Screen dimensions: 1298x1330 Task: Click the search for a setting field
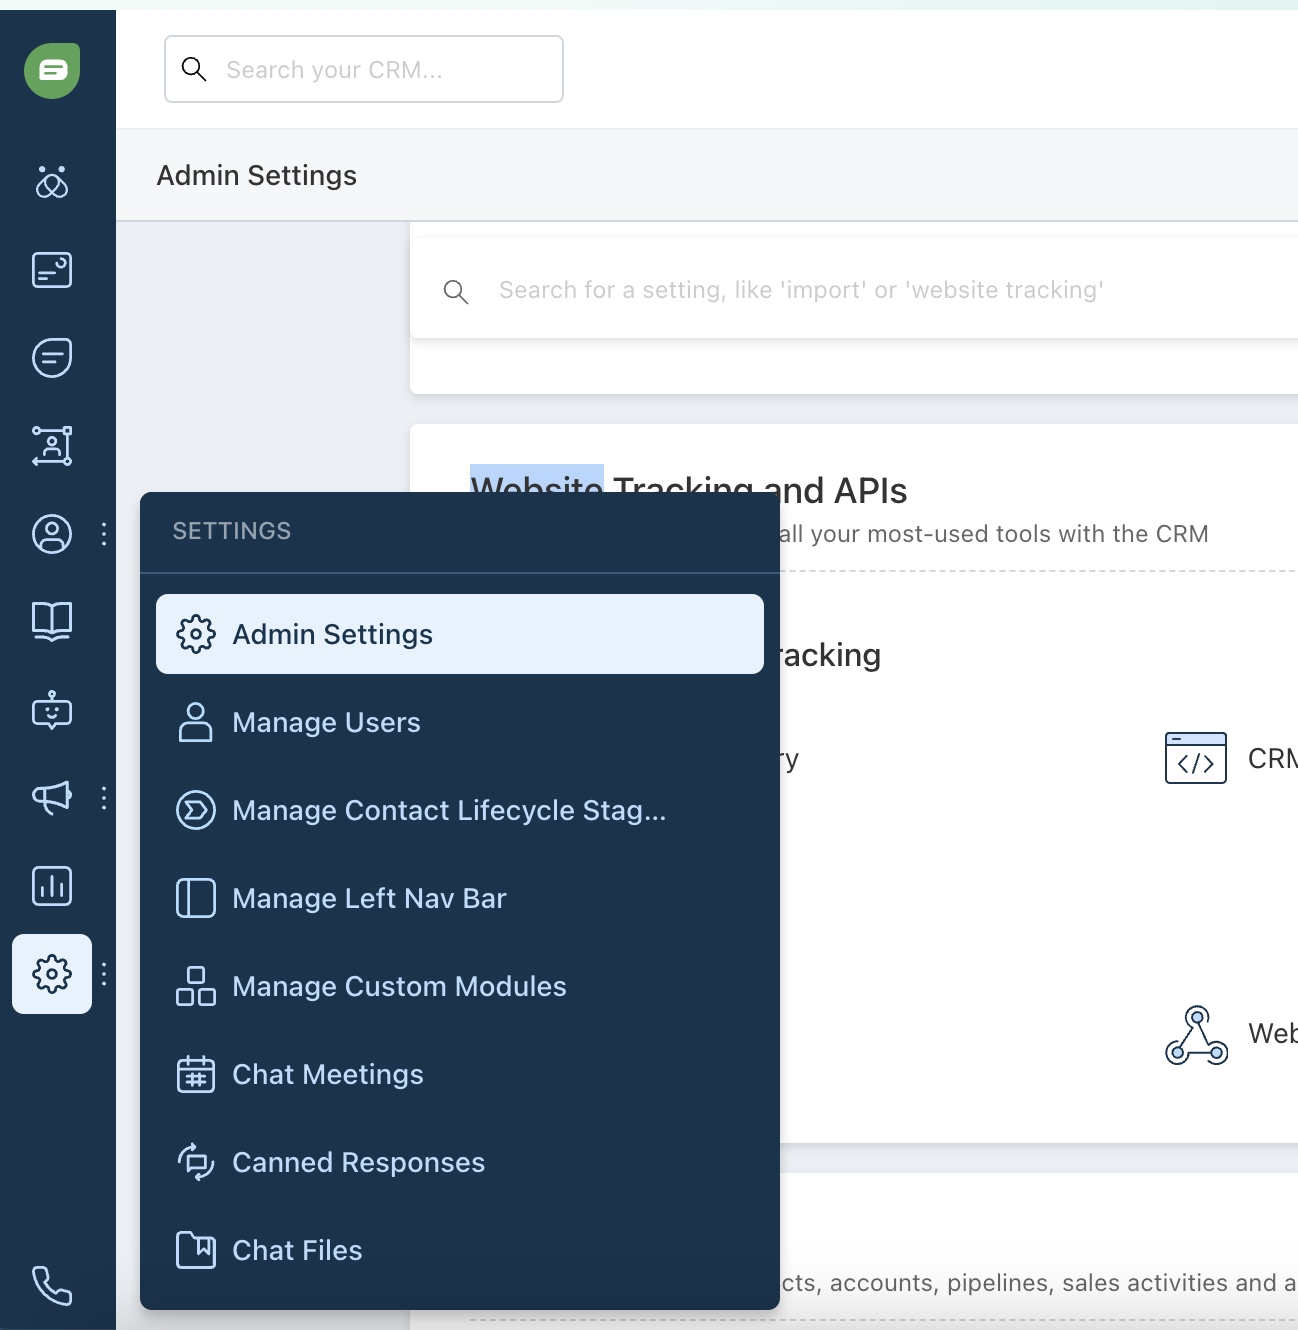point(800,290)
